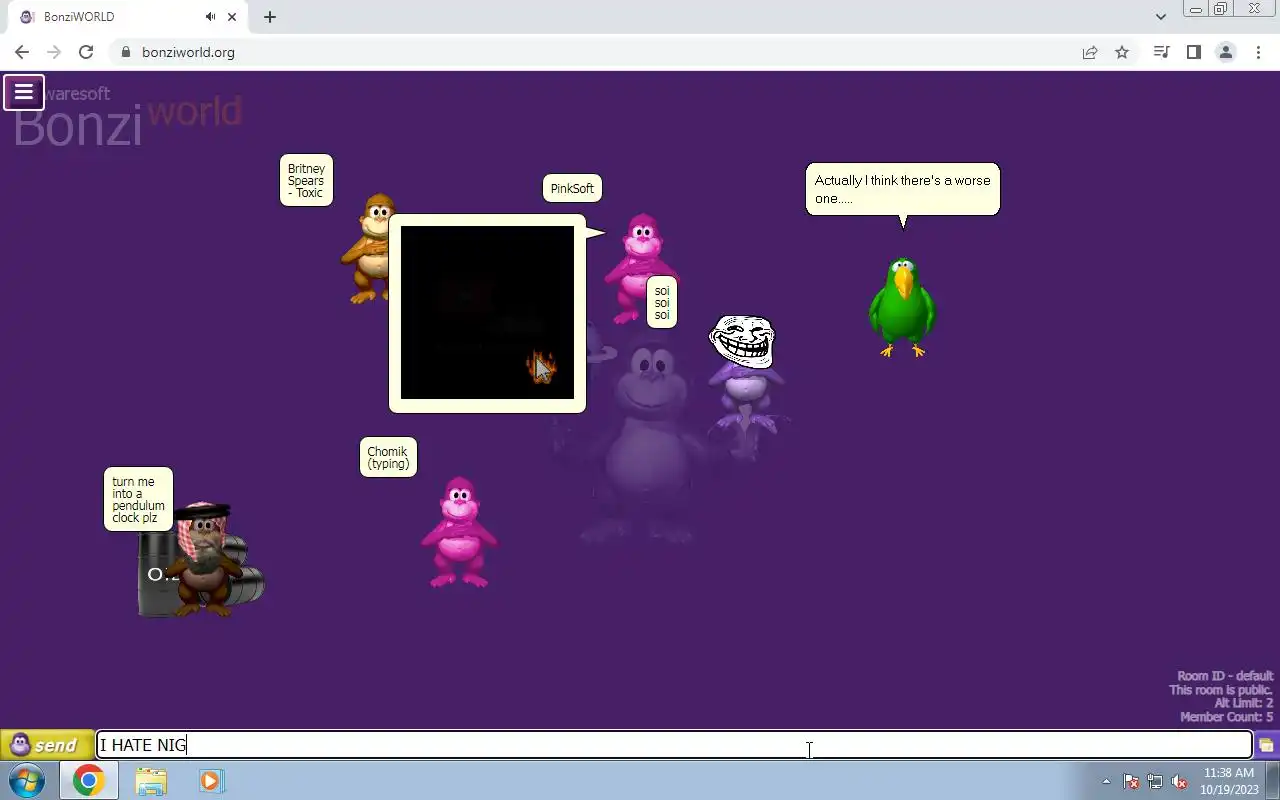Click the 'Member Count: 5' text
Screen dimensions: 1280x800
[1227, 717]
